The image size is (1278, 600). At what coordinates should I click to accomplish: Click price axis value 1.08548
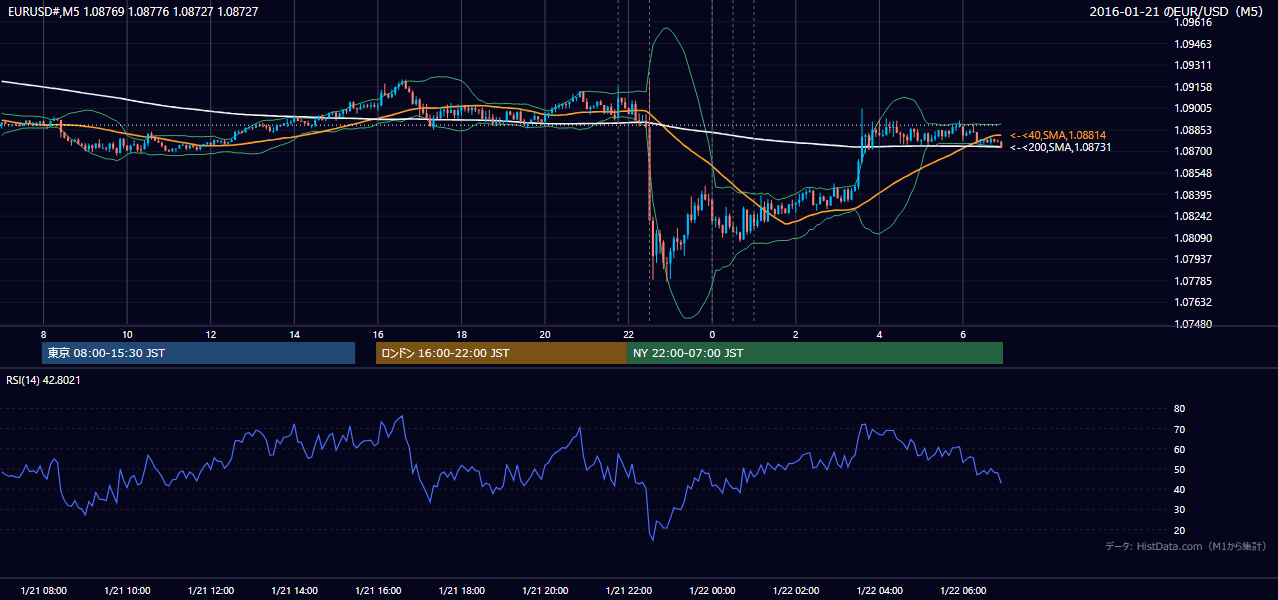tap(1192, 173)
